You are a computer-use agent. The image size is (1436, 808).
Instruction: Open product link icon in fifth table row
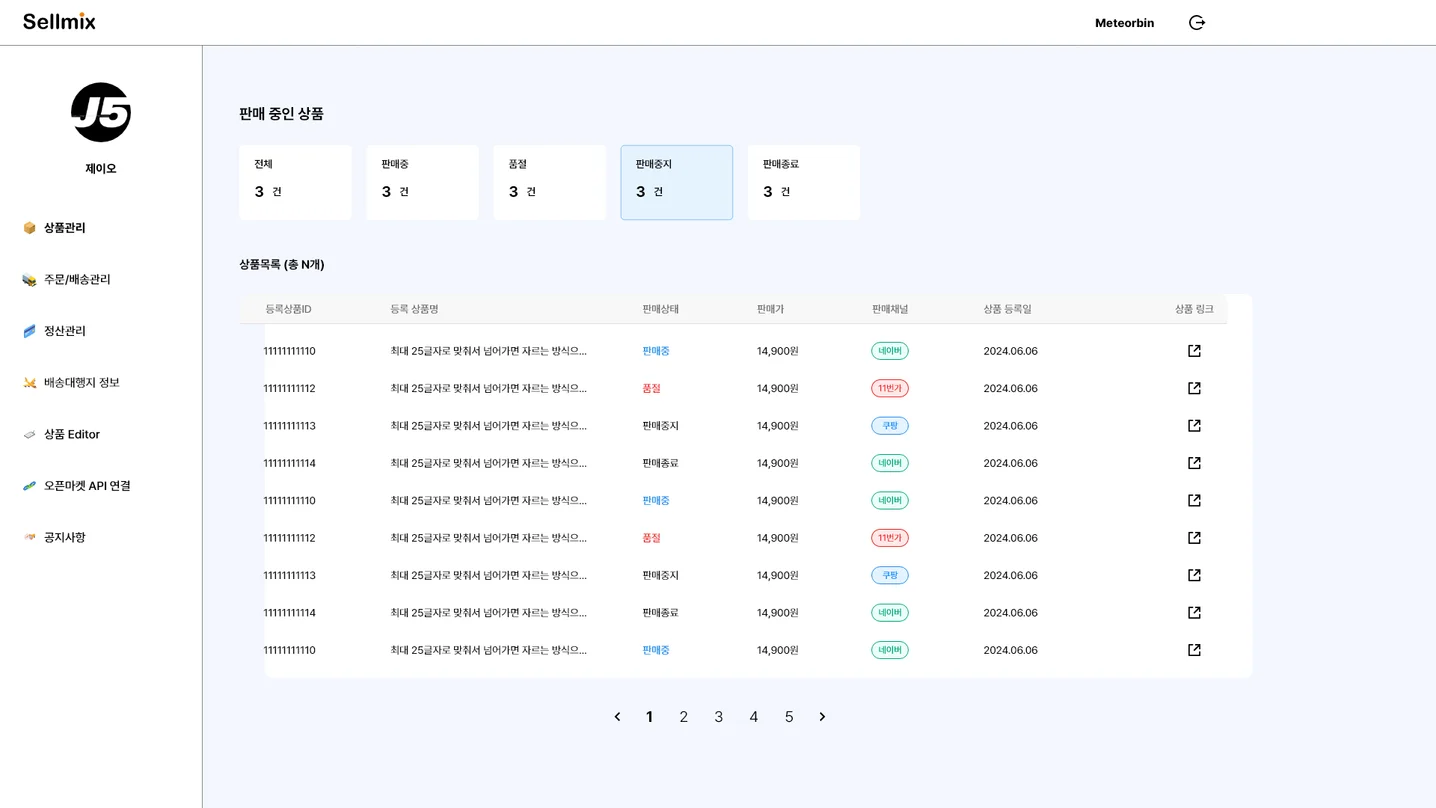click(1194, 500)
